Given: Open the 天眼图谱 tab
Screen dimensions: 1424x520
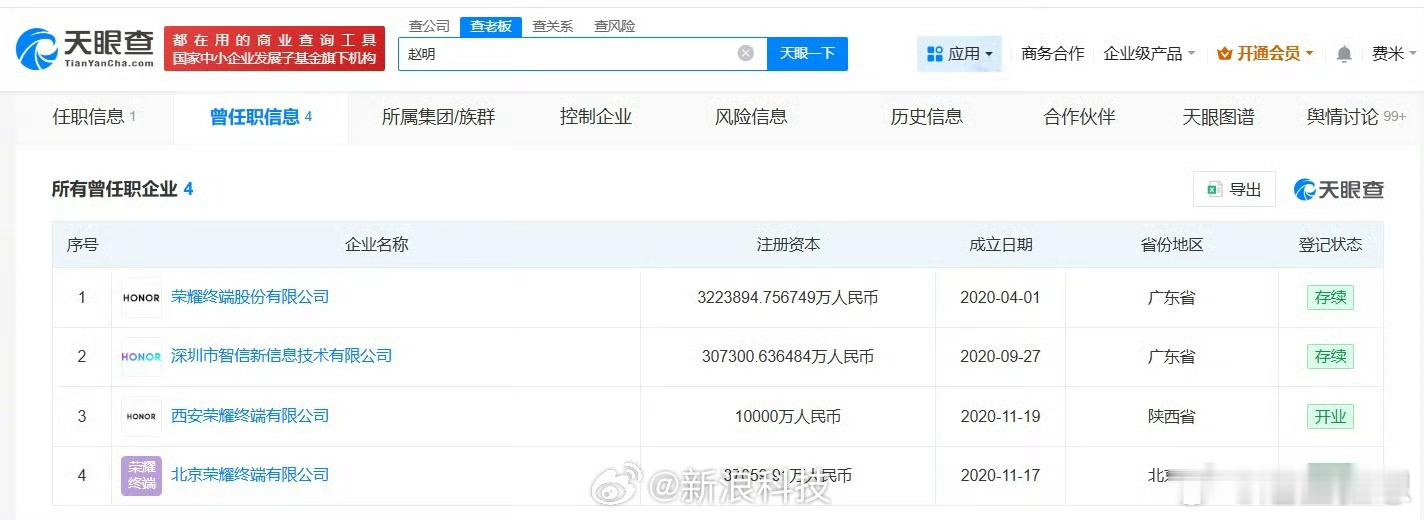Looking at the screenshot, I should [1218, 117].
